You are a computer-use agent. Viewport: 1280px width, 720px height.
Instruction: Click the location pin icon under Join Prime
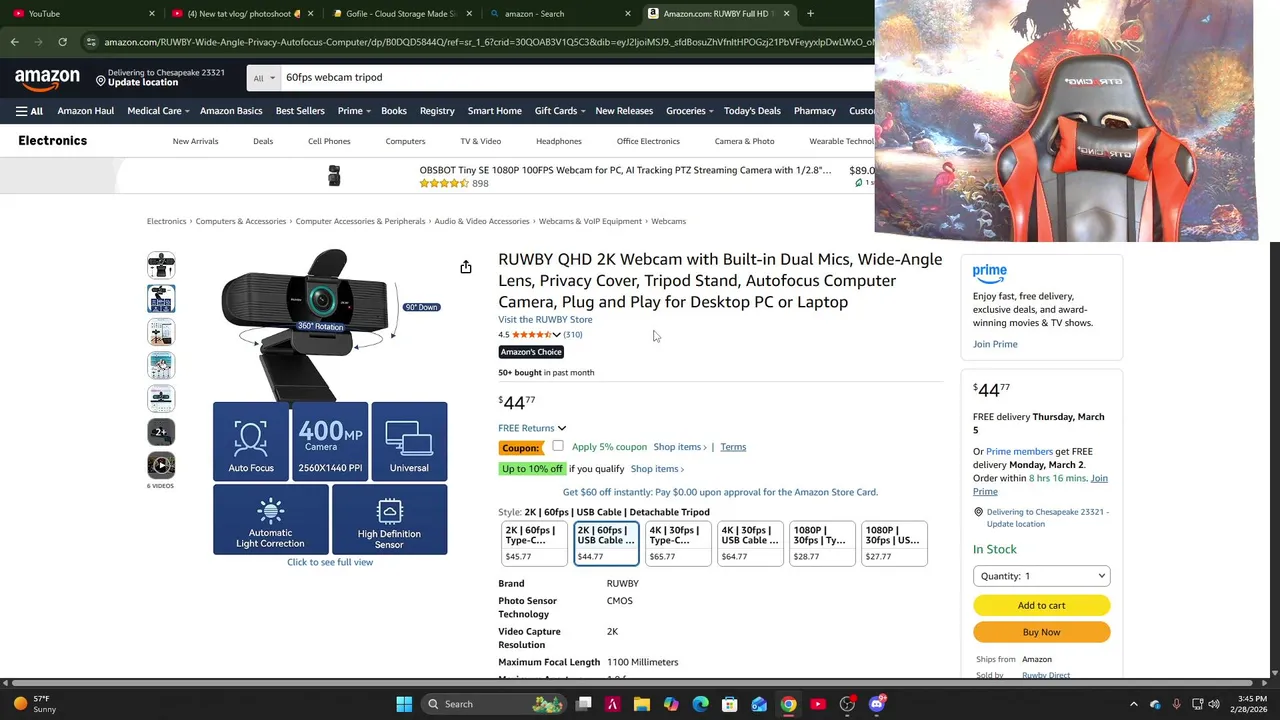[978, 512]
